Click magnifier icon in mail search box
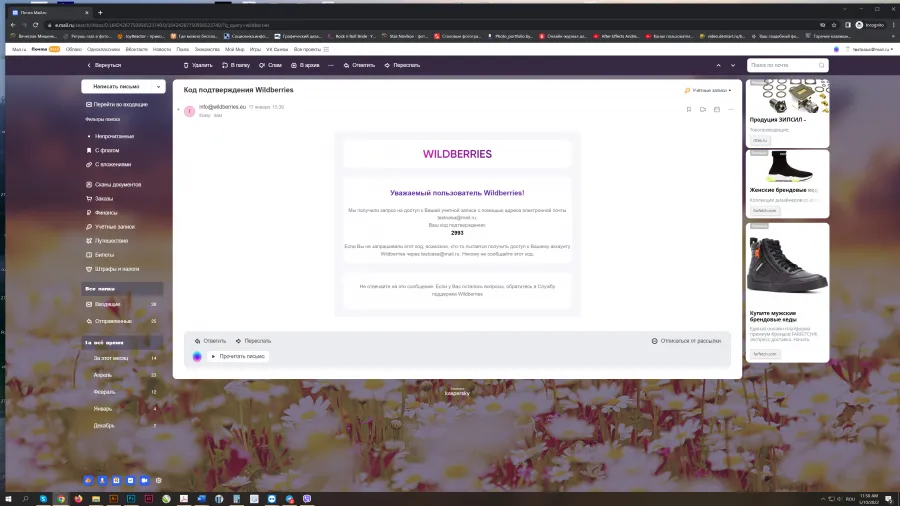Viewport: 900px width, 506px height. pos(821,65)
